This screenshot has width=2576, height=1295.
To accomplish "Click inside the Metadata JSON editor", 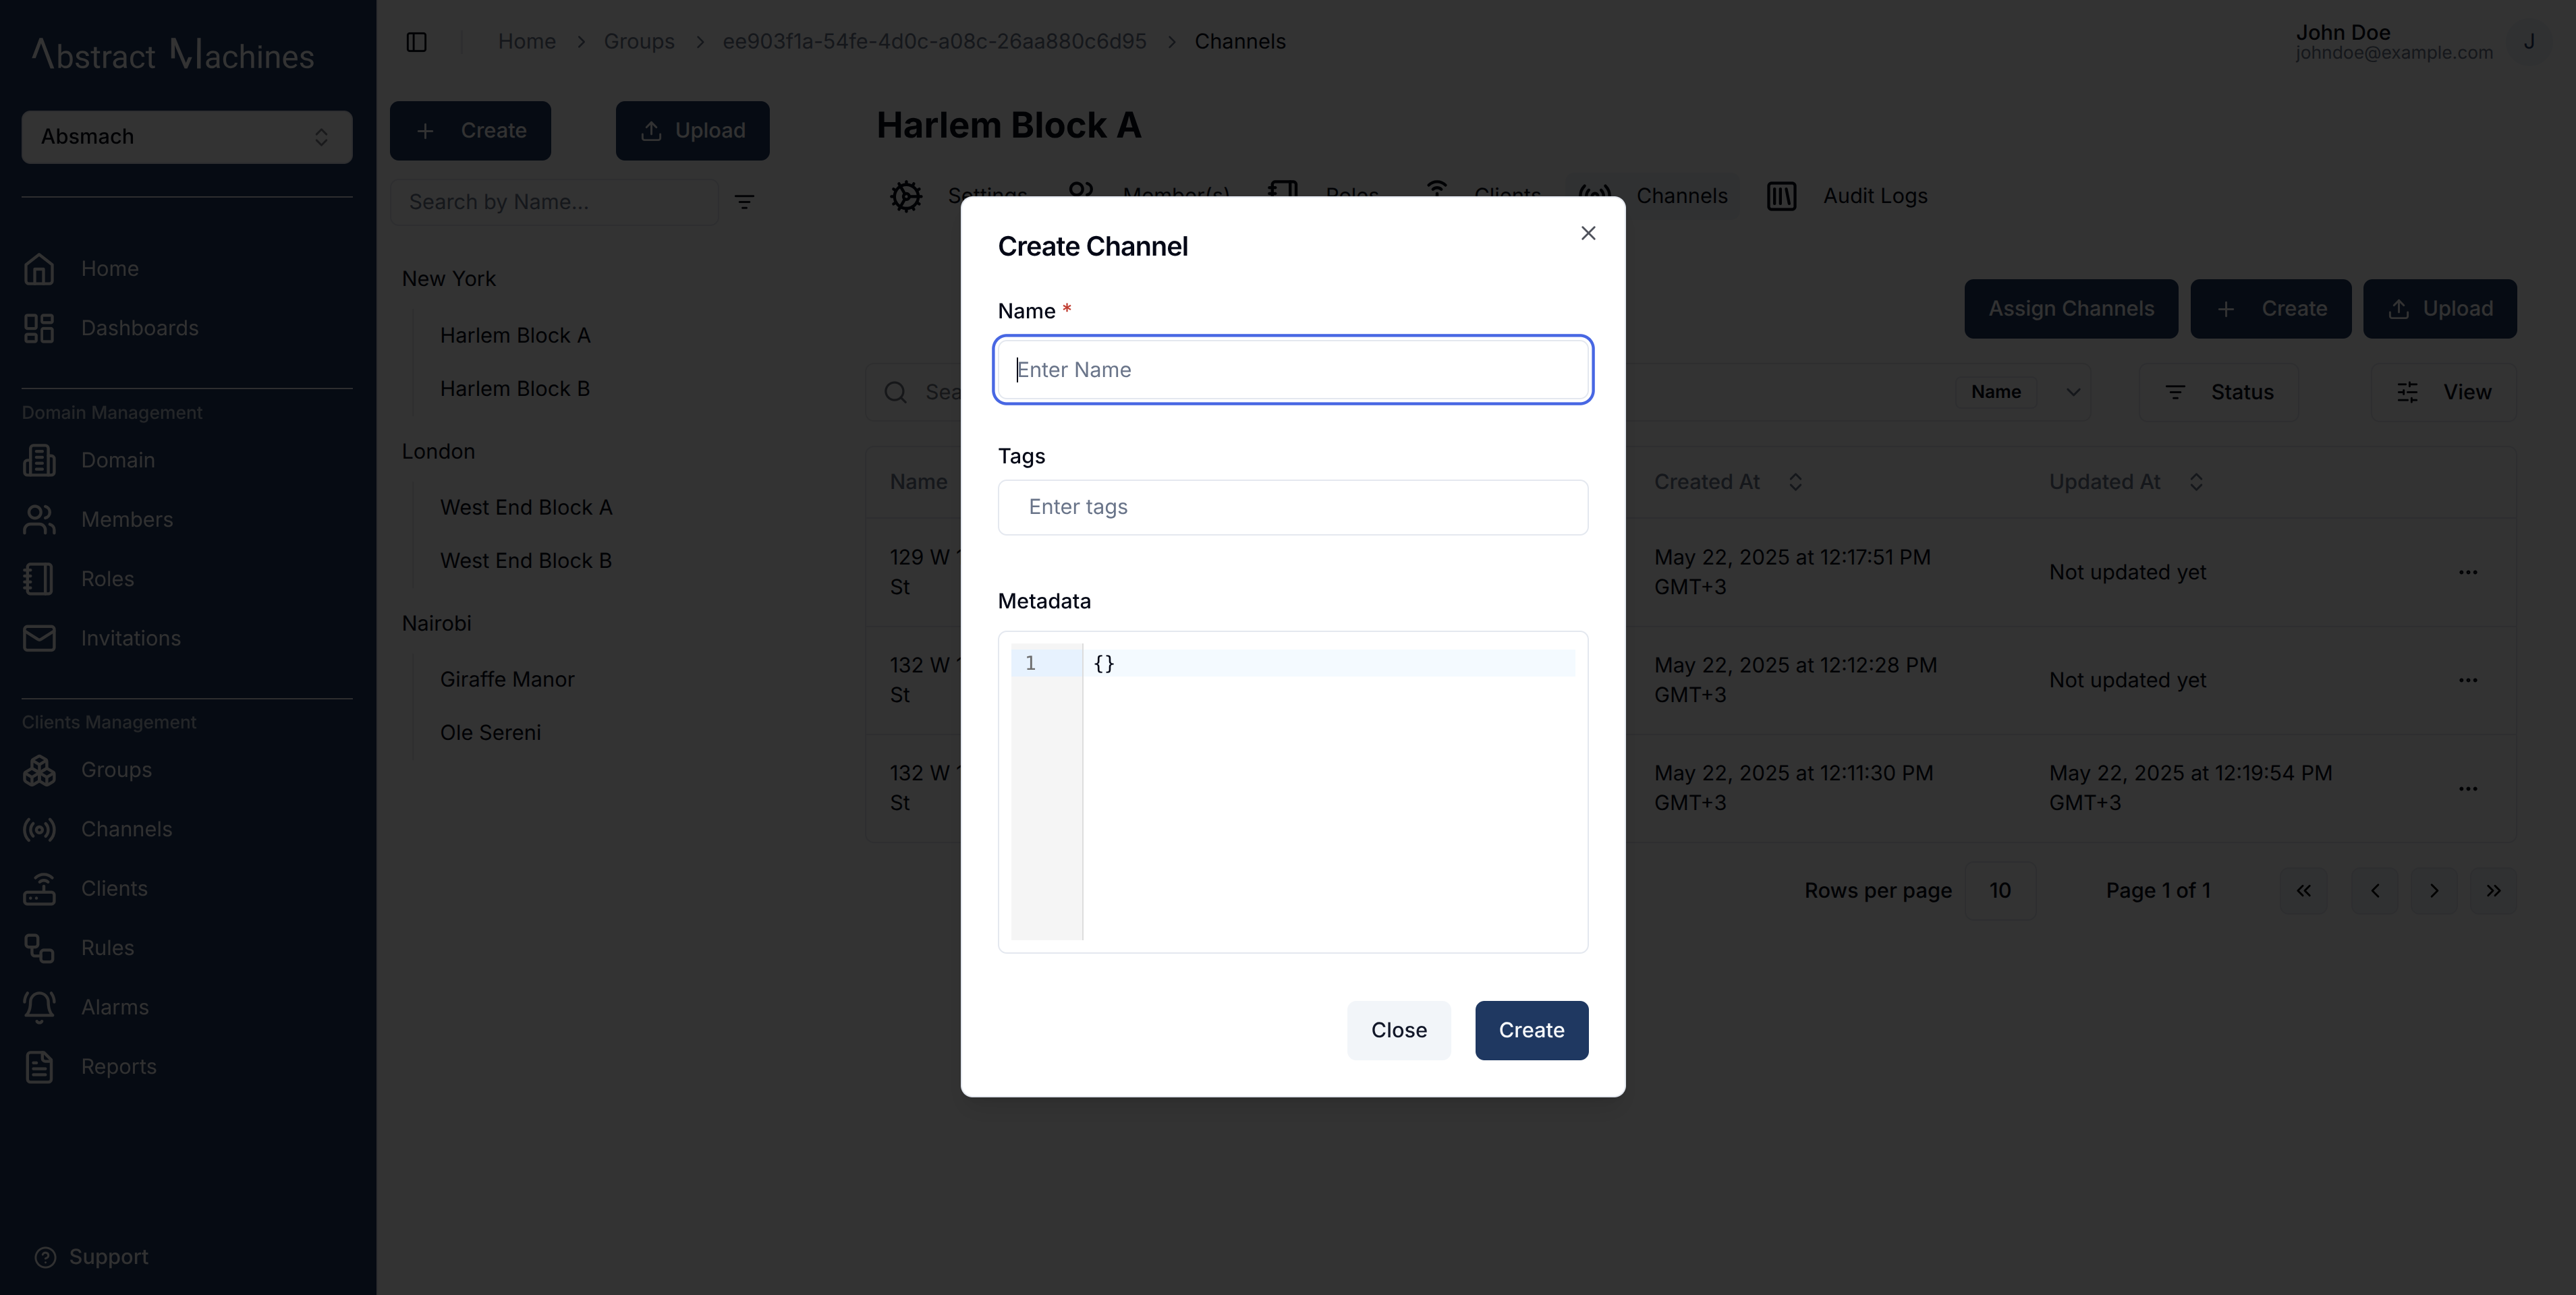I will click(x=1293, y=792).
